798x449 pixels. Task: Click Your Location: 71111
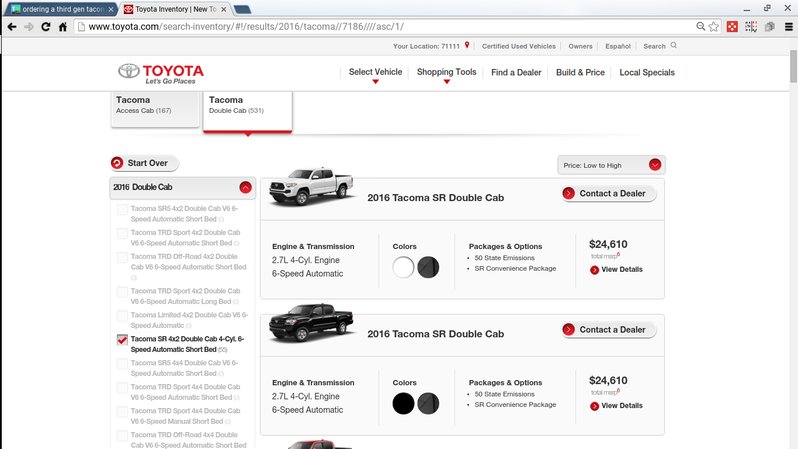(426, 46)
